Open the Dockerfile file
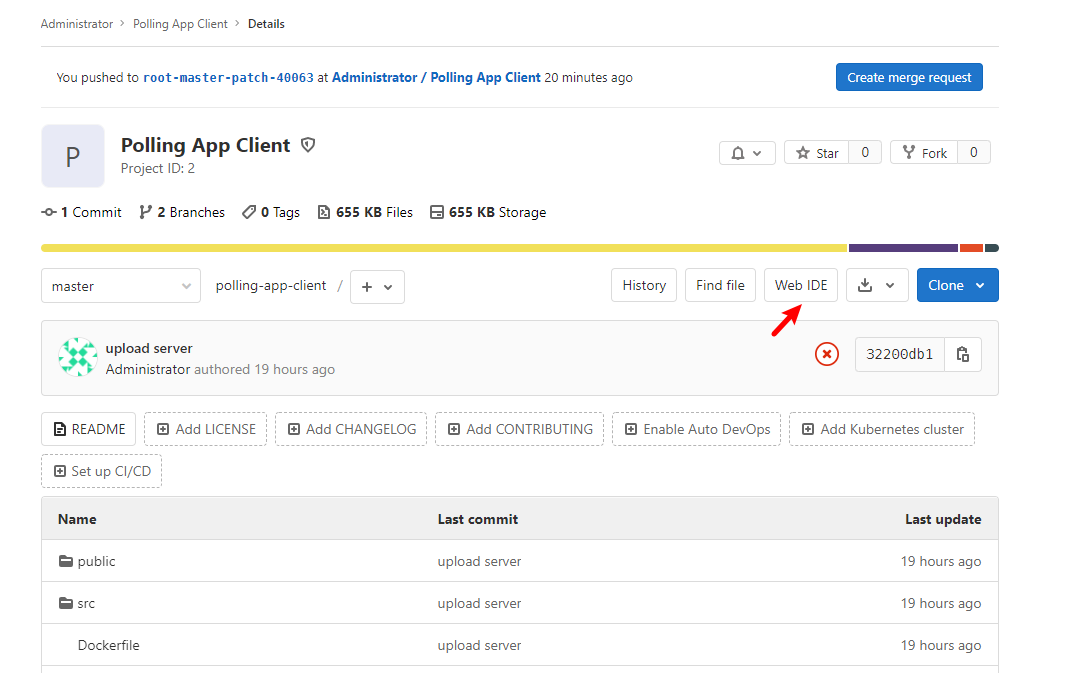The height and width of the screenshot is (673, 1091). [108, 645]
